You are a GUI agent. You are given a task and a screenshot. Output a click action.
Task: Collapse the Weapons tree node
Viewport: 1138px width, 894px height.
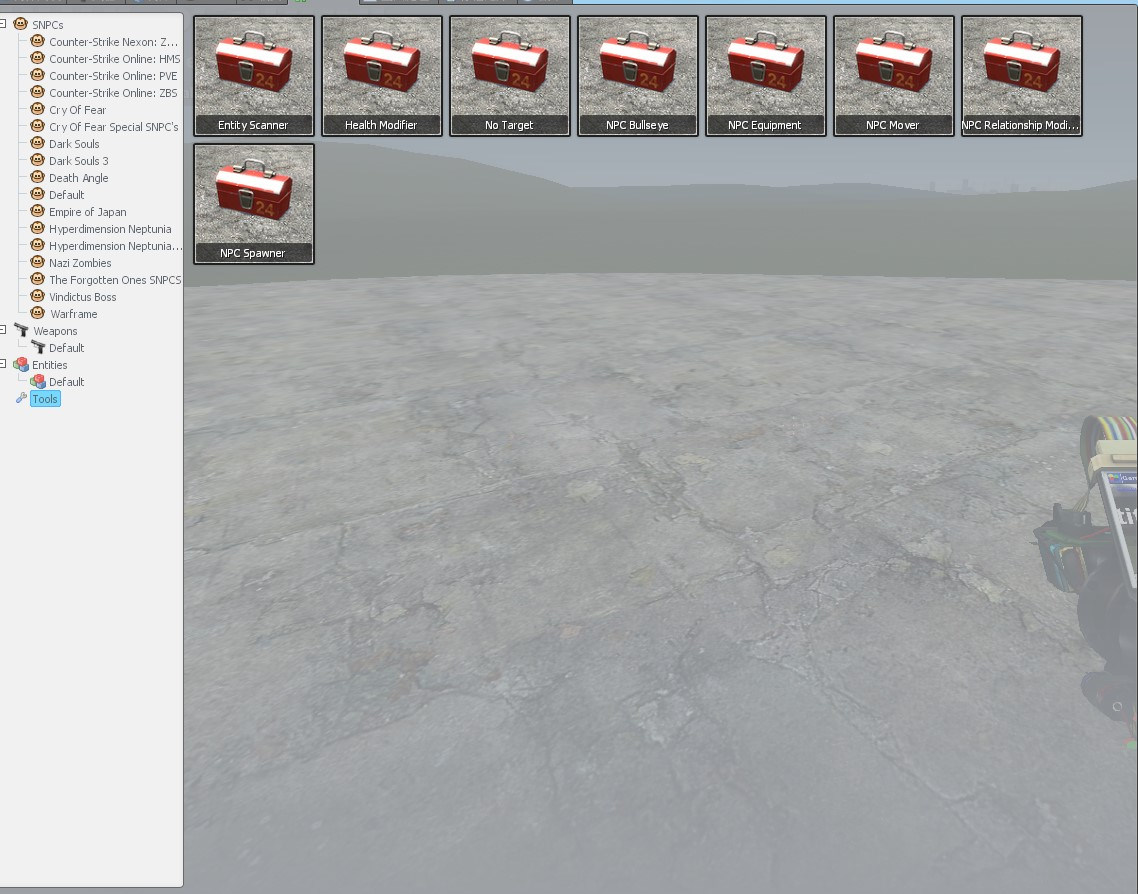click(x=4, y=330)
